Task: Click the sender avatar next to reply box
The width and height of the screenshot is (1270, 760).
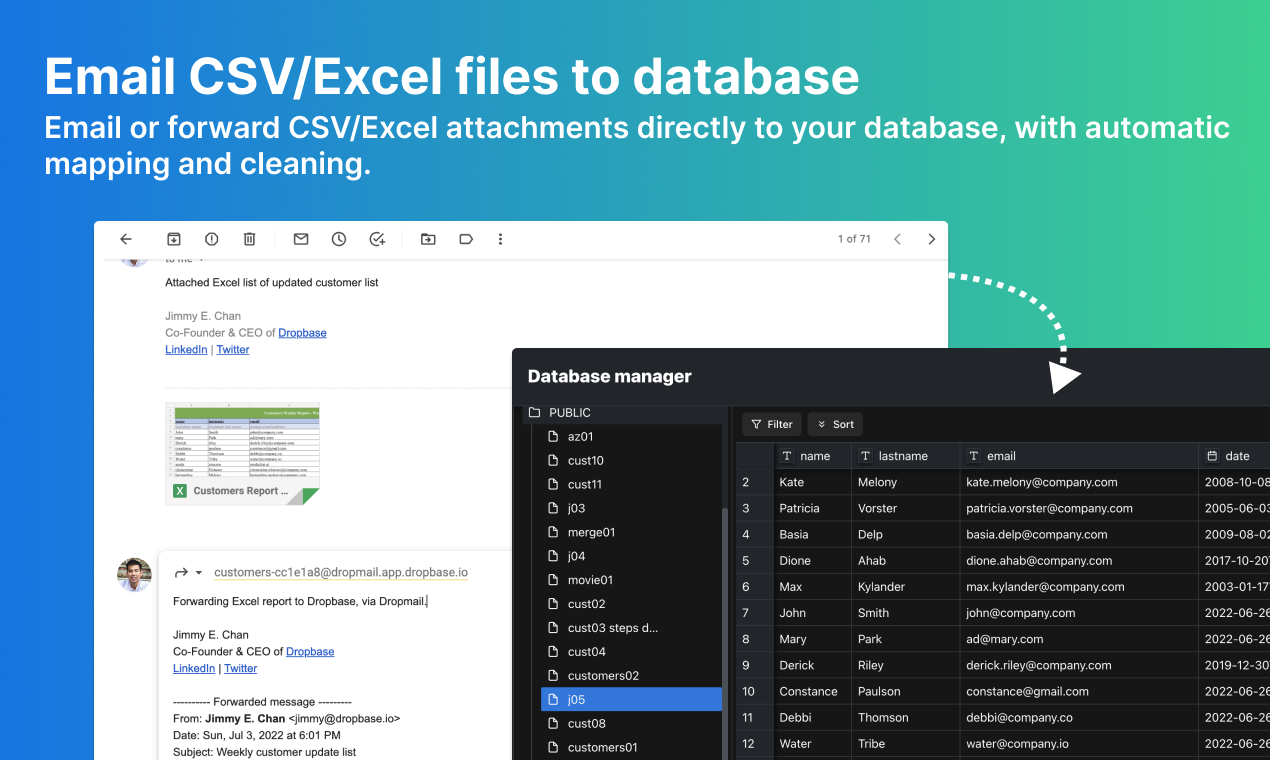Action: (134, 574)
